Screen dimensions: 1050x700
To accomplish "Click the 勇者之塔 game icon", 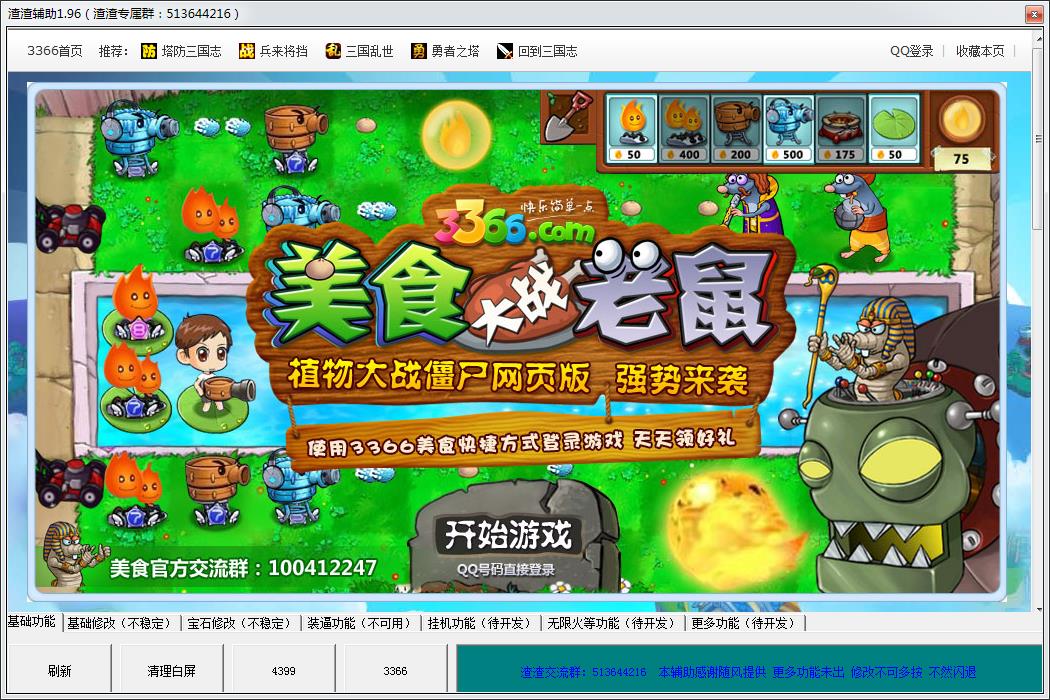I will (x=419, y=51).
